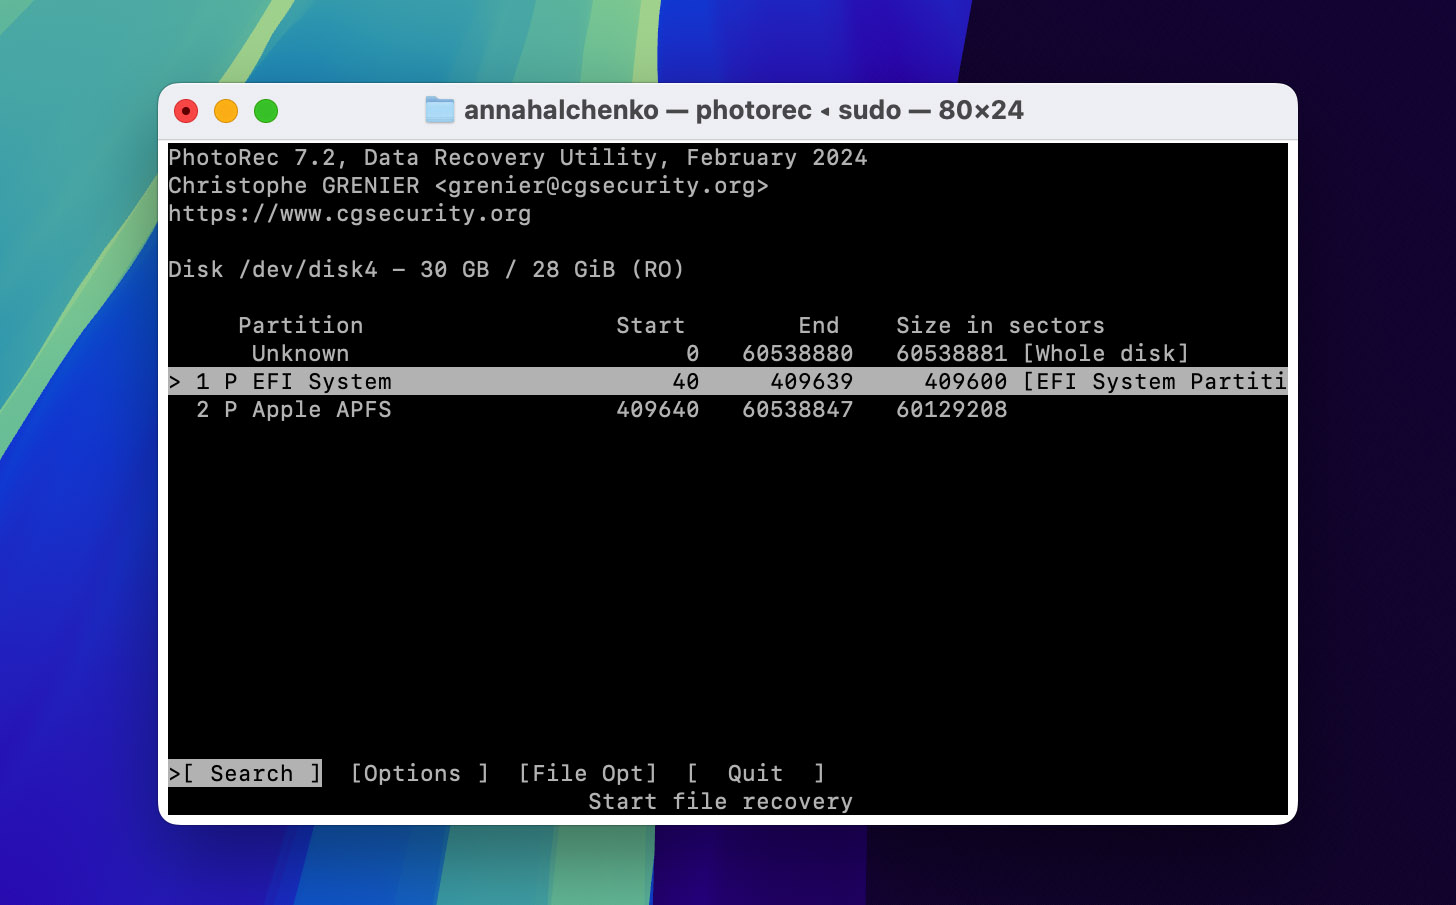The height and width of the screenshot is (905, 1456).
Task: Click the Partition column header
Action: tap(300, 325)
